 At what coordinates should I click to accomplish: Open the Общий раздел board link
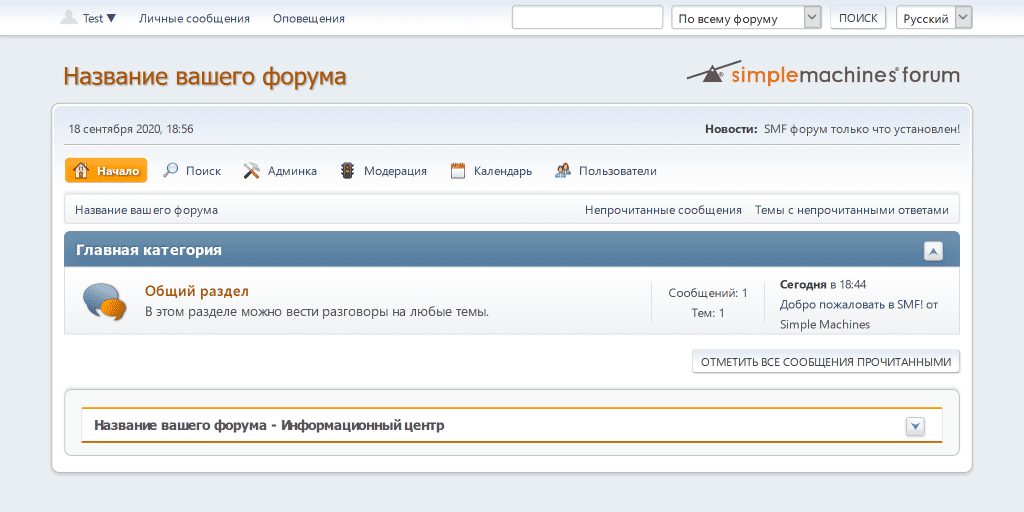[x=197, y=291]
